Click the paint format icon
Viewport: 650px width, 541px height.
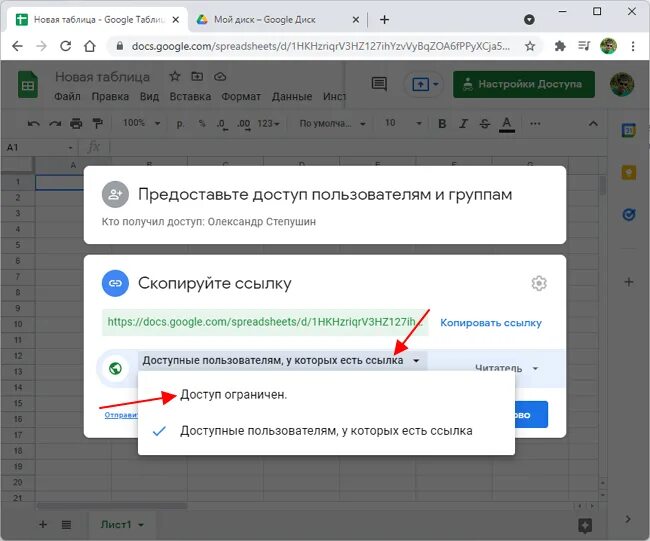[97, 124]
